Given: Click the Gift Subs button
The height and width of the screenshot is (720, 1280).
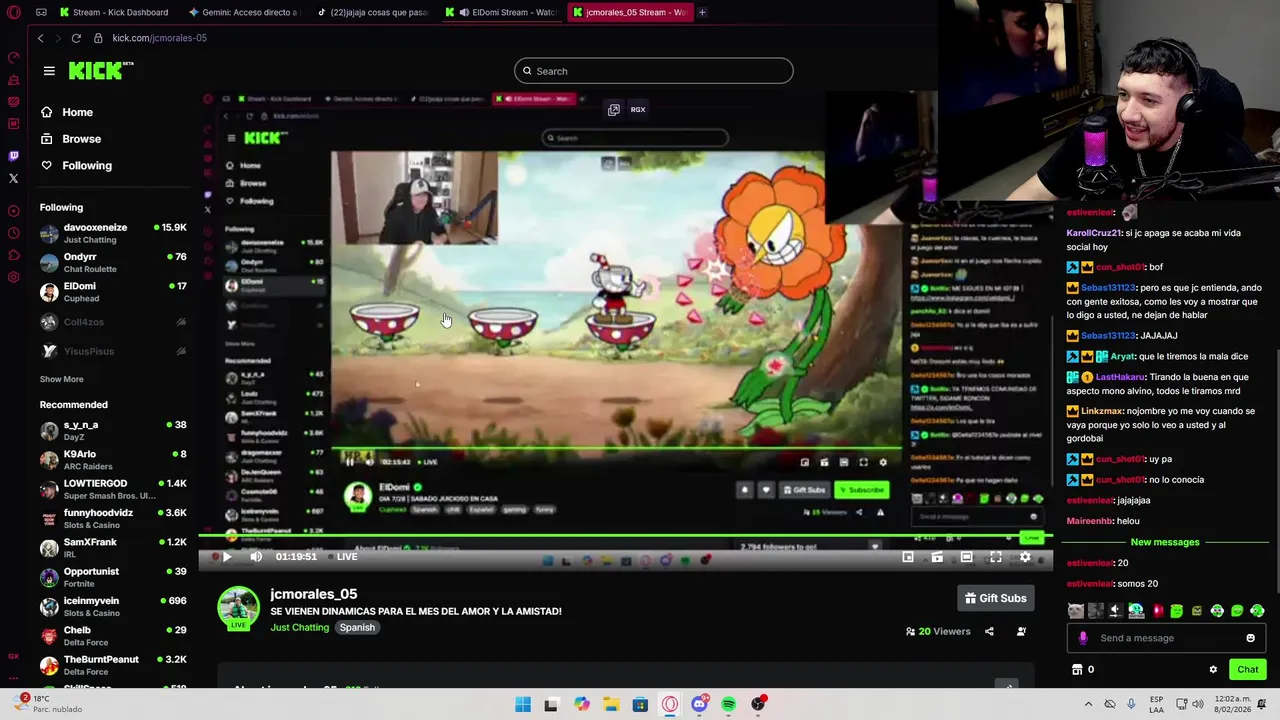Looking at the screenshot, I should (x=995, y=598).
